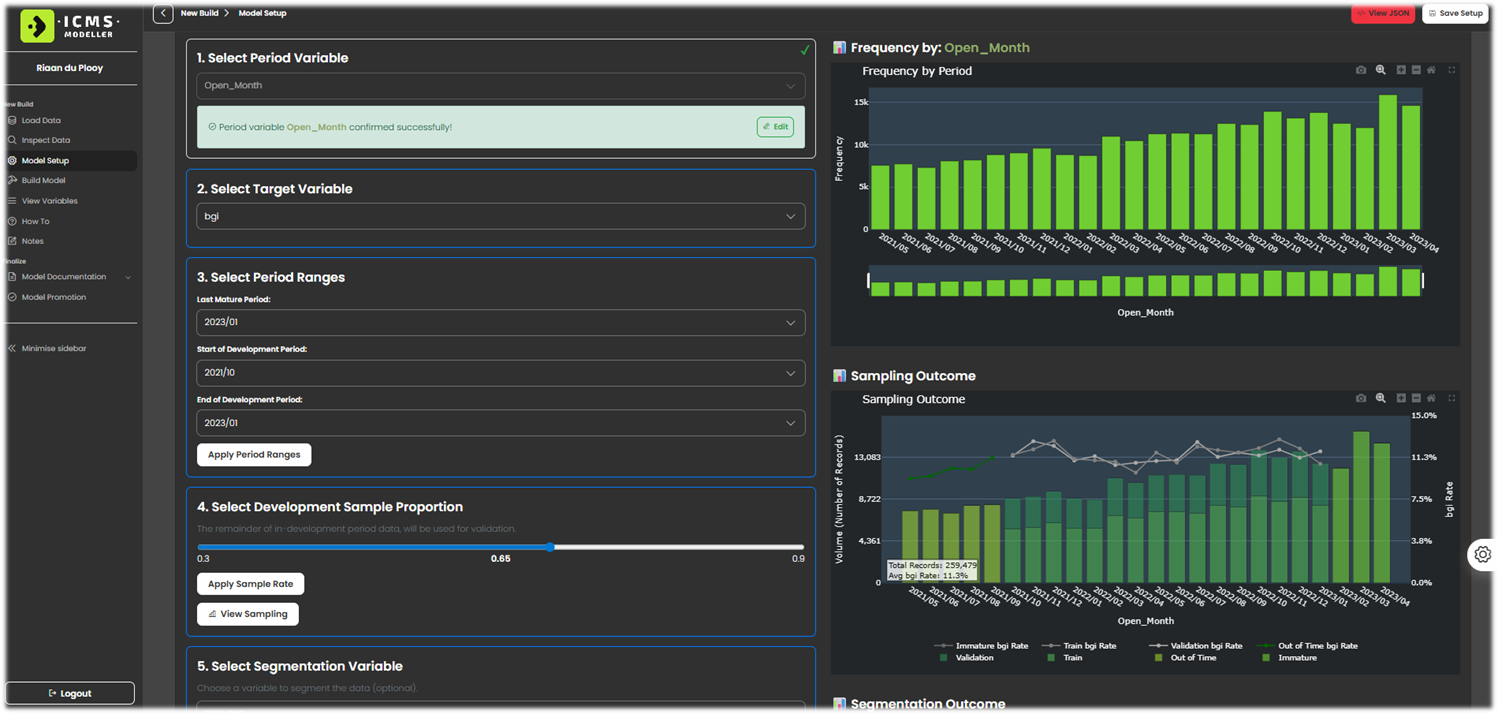
Task: Toggle Train bgi Rate legend line
Action: tap(1079, 646)
